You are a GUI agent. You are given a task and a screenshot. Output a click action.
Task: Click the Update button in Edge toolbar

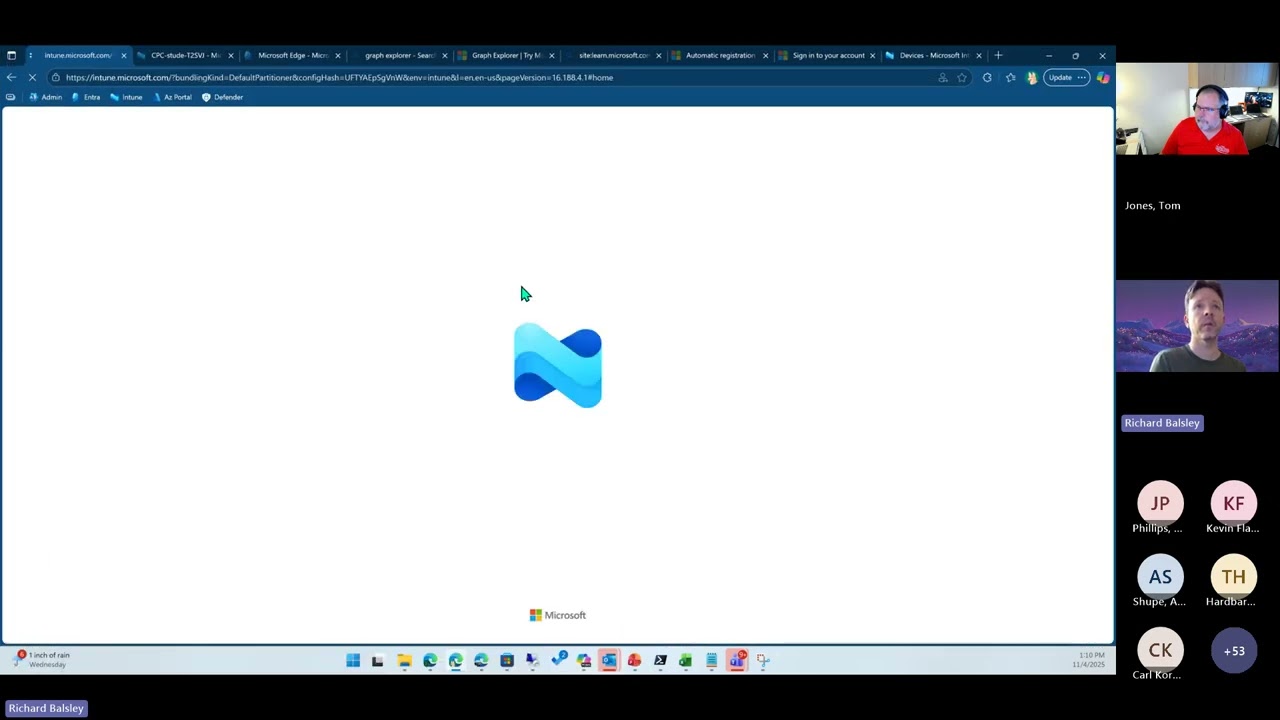(x=1065, y=77)
